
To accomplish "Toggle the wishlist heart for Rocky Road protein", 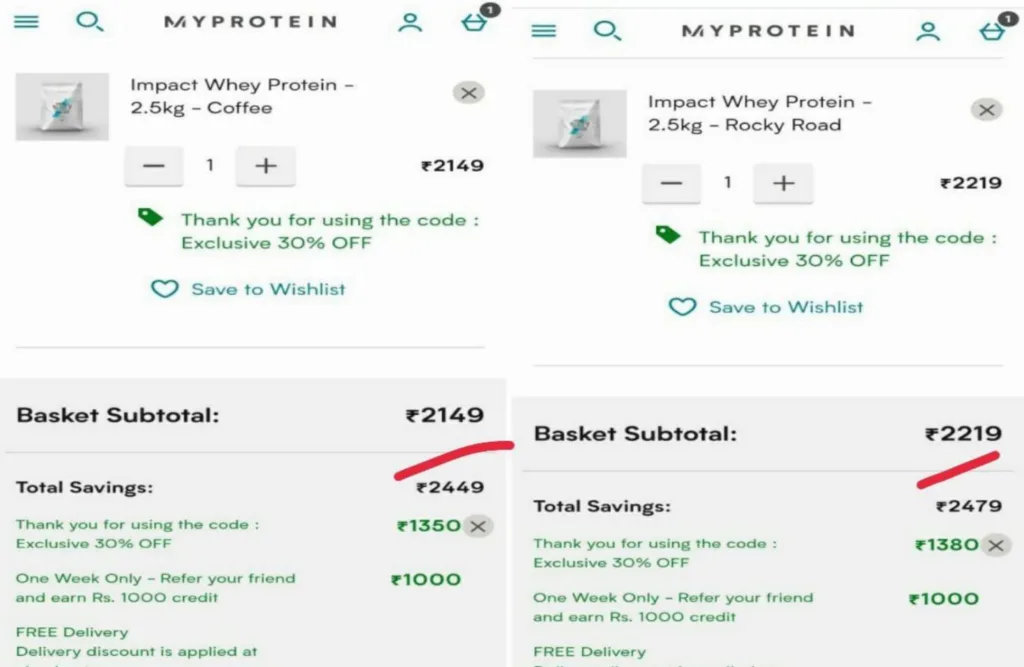I will (x=682, y=307).
